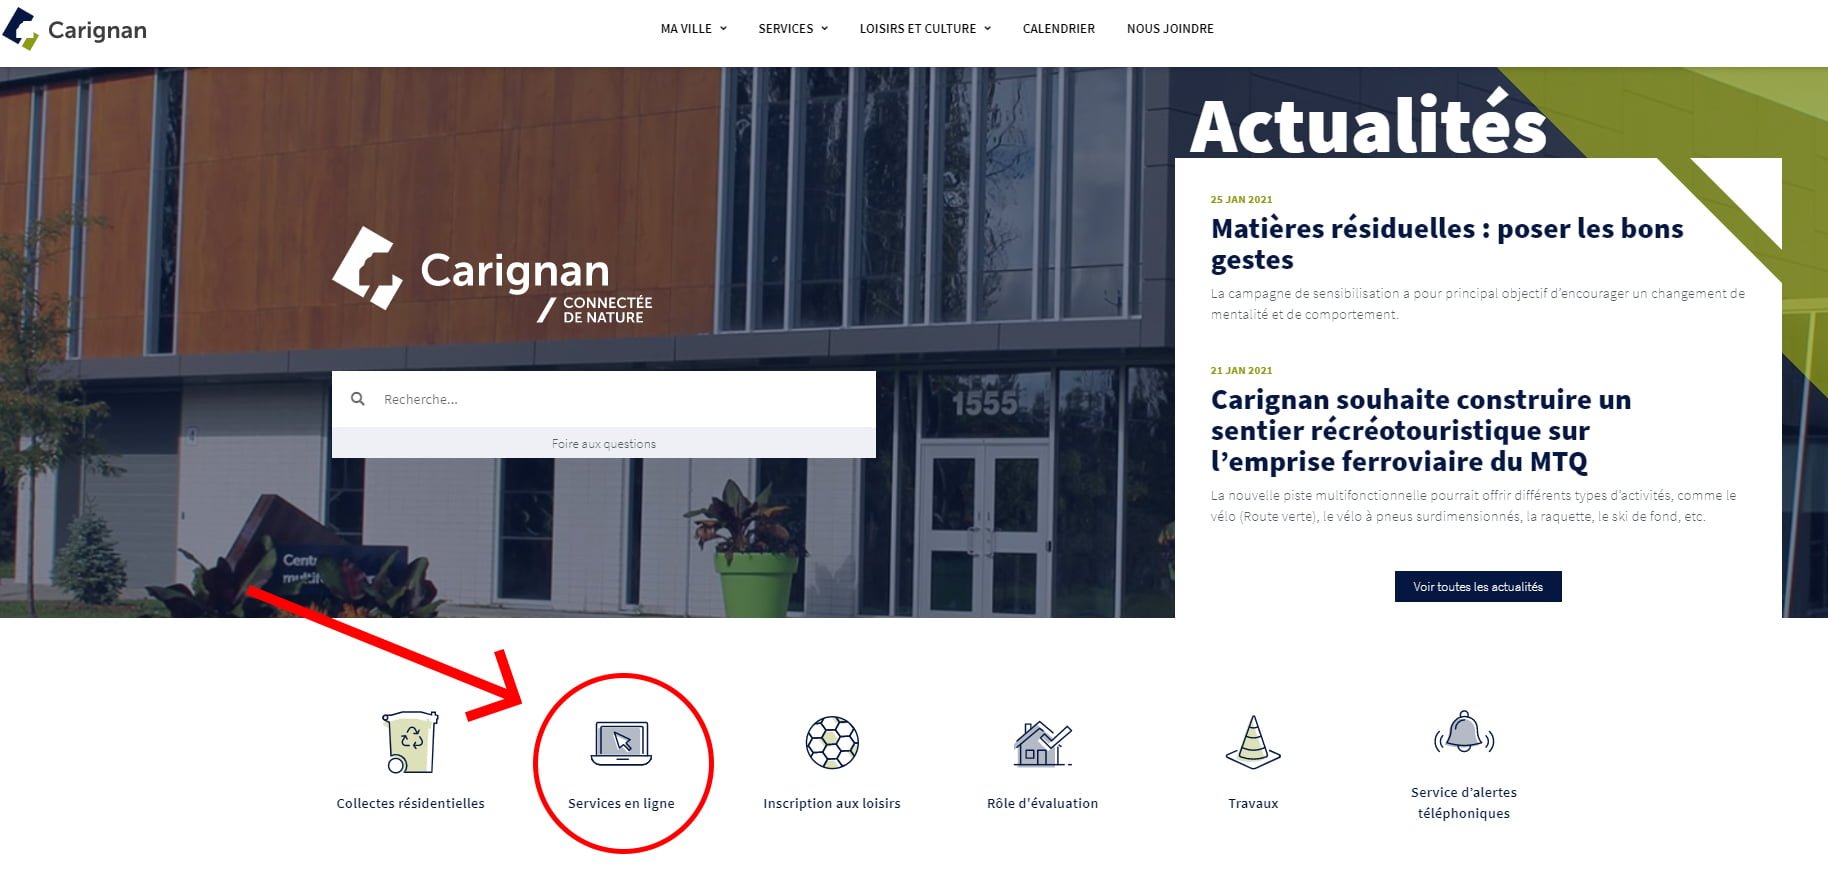Open the Foire aux questions link
Screen dimensions: 1828x874
(604, 444)
